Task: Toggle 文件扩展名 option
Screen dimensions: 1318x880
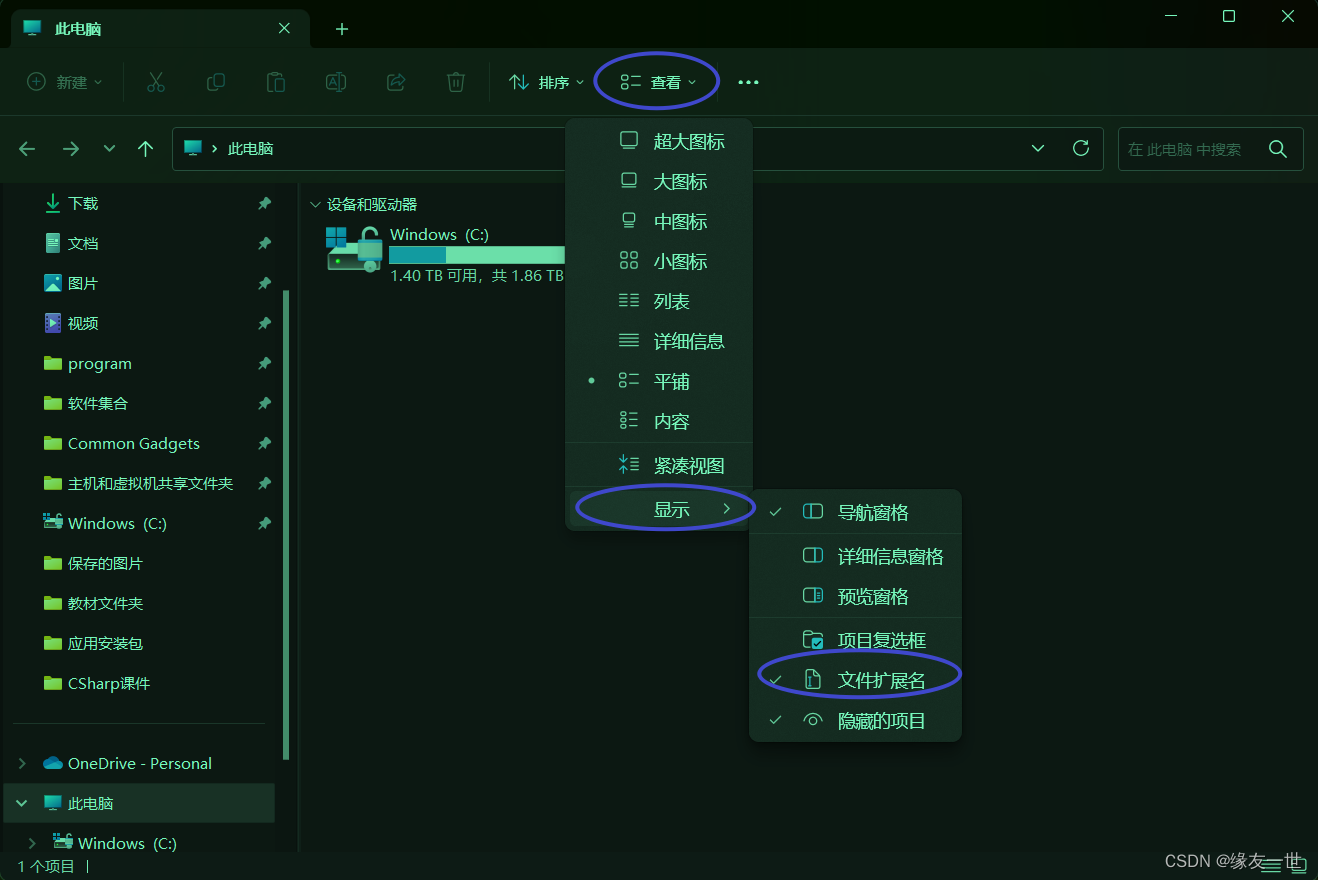Action: coord(855,680)
